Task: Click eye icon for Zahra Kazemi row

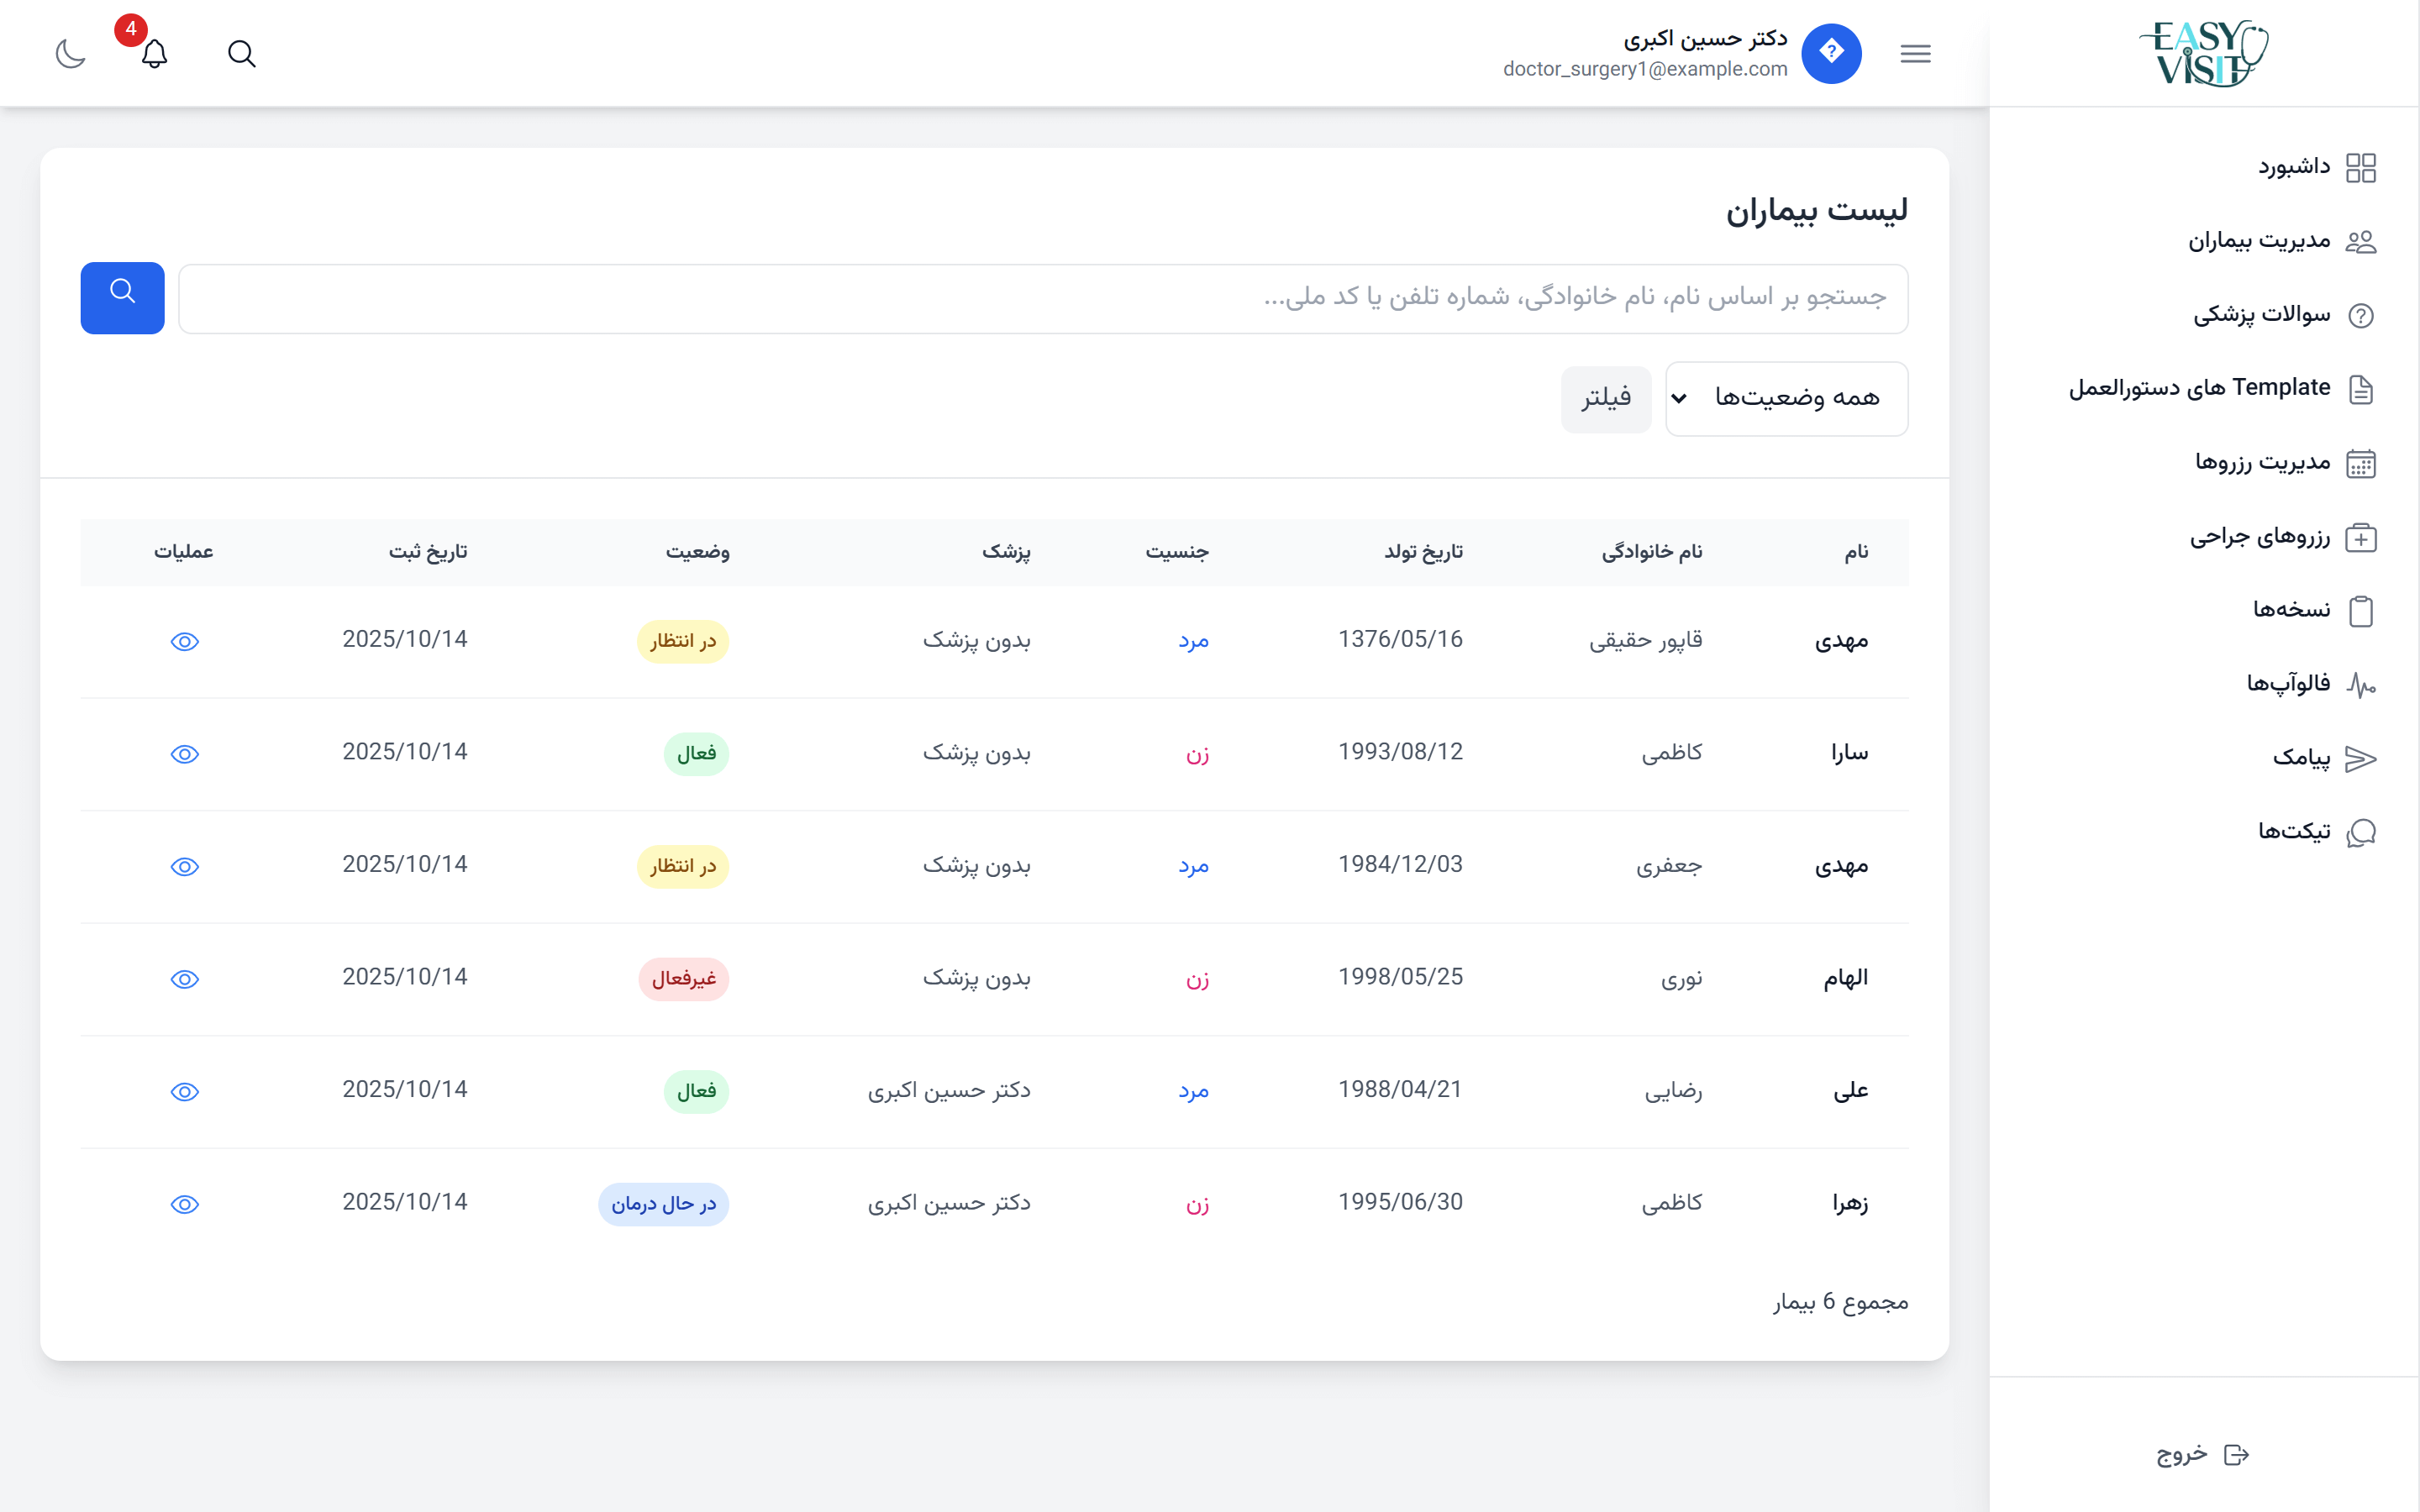Action: (185, 1204)
